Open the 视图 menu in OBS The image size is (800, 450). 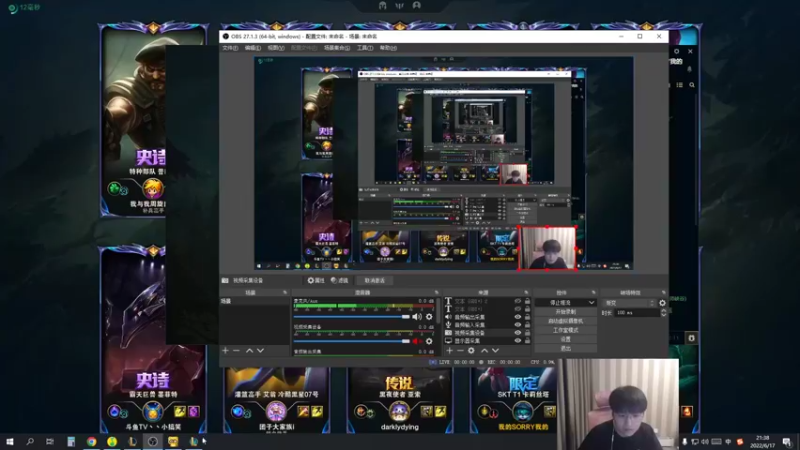coord(276,48)
